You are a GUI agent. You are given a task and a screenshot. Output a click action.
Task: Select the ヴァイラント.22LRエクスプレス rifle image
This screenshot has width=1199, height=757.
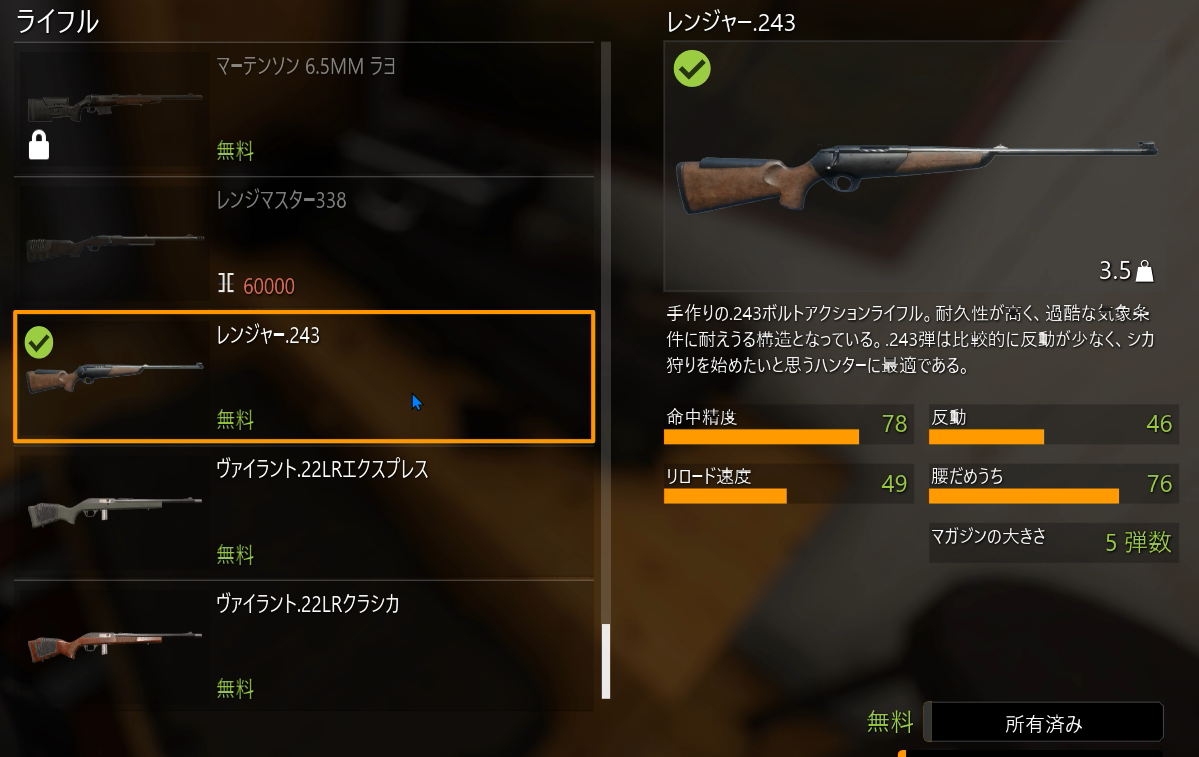click(x=115, y=510)
